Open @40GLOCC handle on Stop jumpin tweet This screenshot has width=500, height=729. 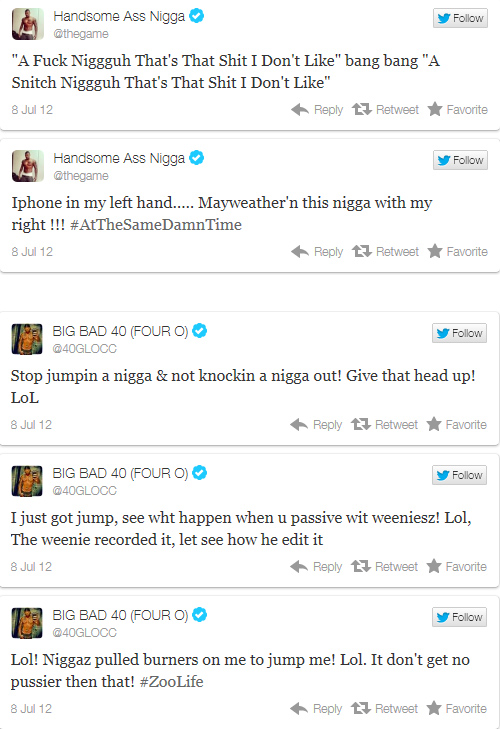(84, 349)
